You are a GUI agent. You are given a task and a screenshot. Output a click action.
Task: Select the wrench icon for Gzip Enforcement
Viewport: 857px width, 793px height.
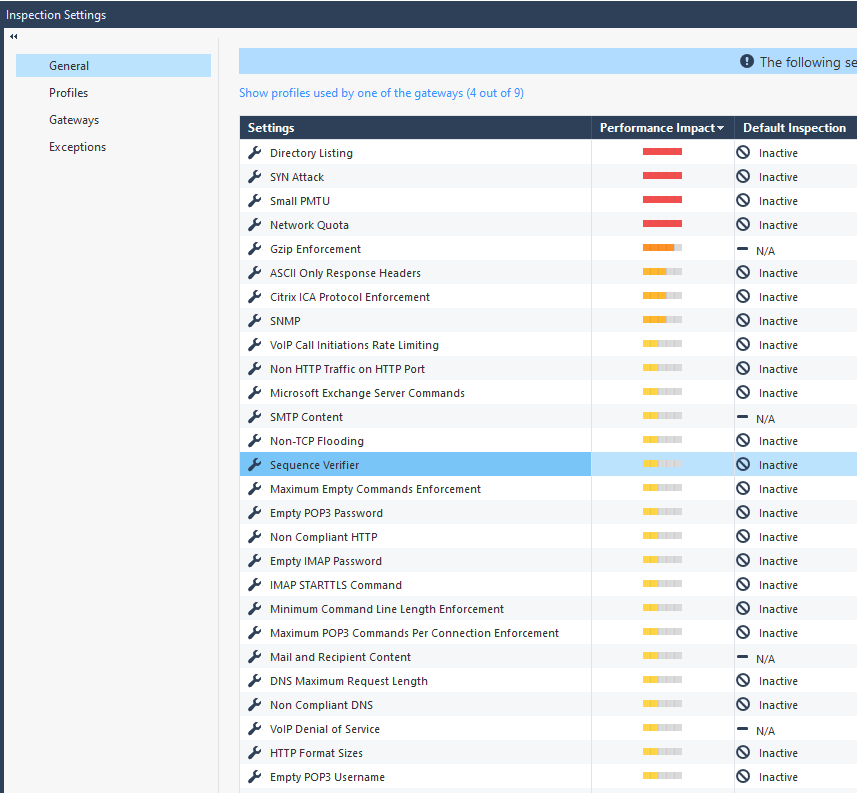click(253, 248)
